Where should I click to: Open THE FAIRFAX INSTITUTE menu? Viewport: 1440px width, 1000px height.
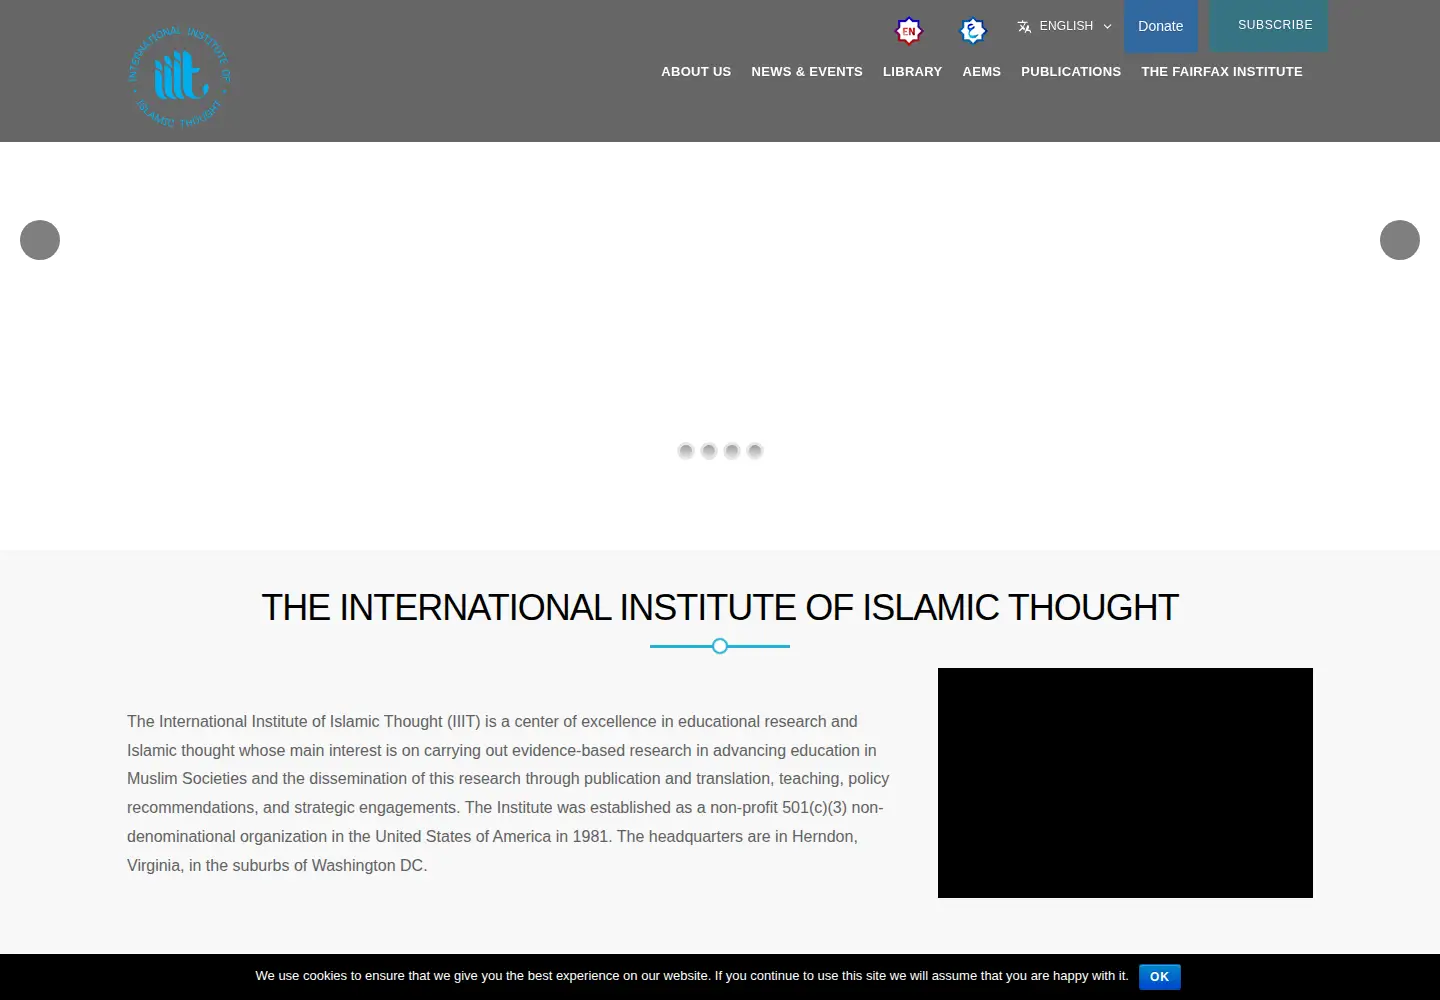[1222, 72]
